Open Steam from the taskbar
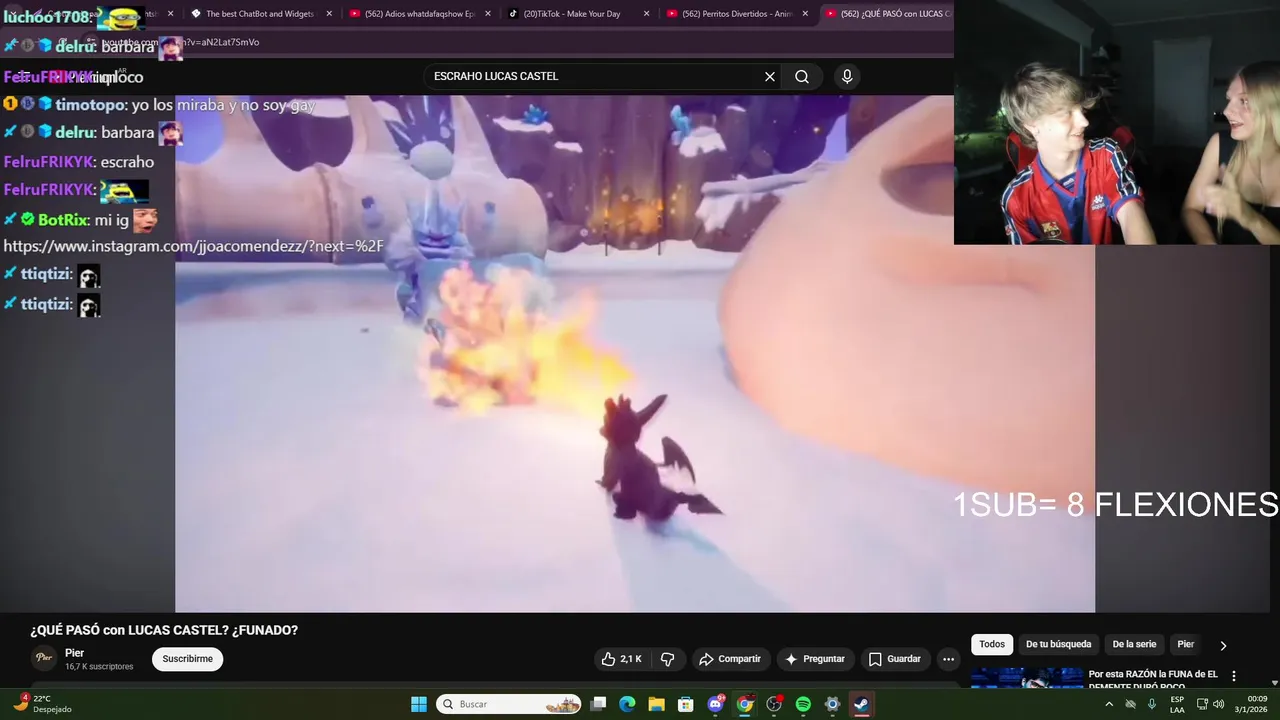This screenshot has height=720, width=1280. pyautogui.click(x=861, y=704)
